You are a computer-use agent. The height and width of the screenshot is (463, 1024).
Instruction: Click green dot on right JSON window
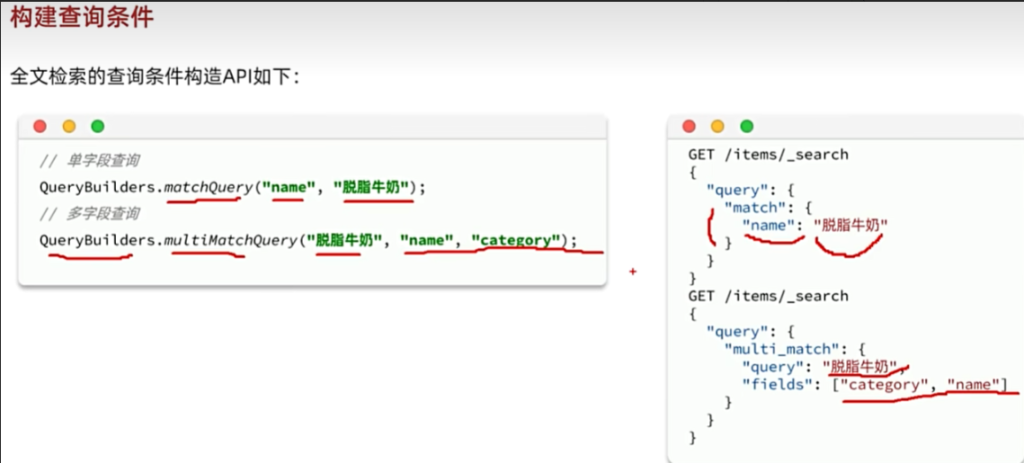(746, 127)
